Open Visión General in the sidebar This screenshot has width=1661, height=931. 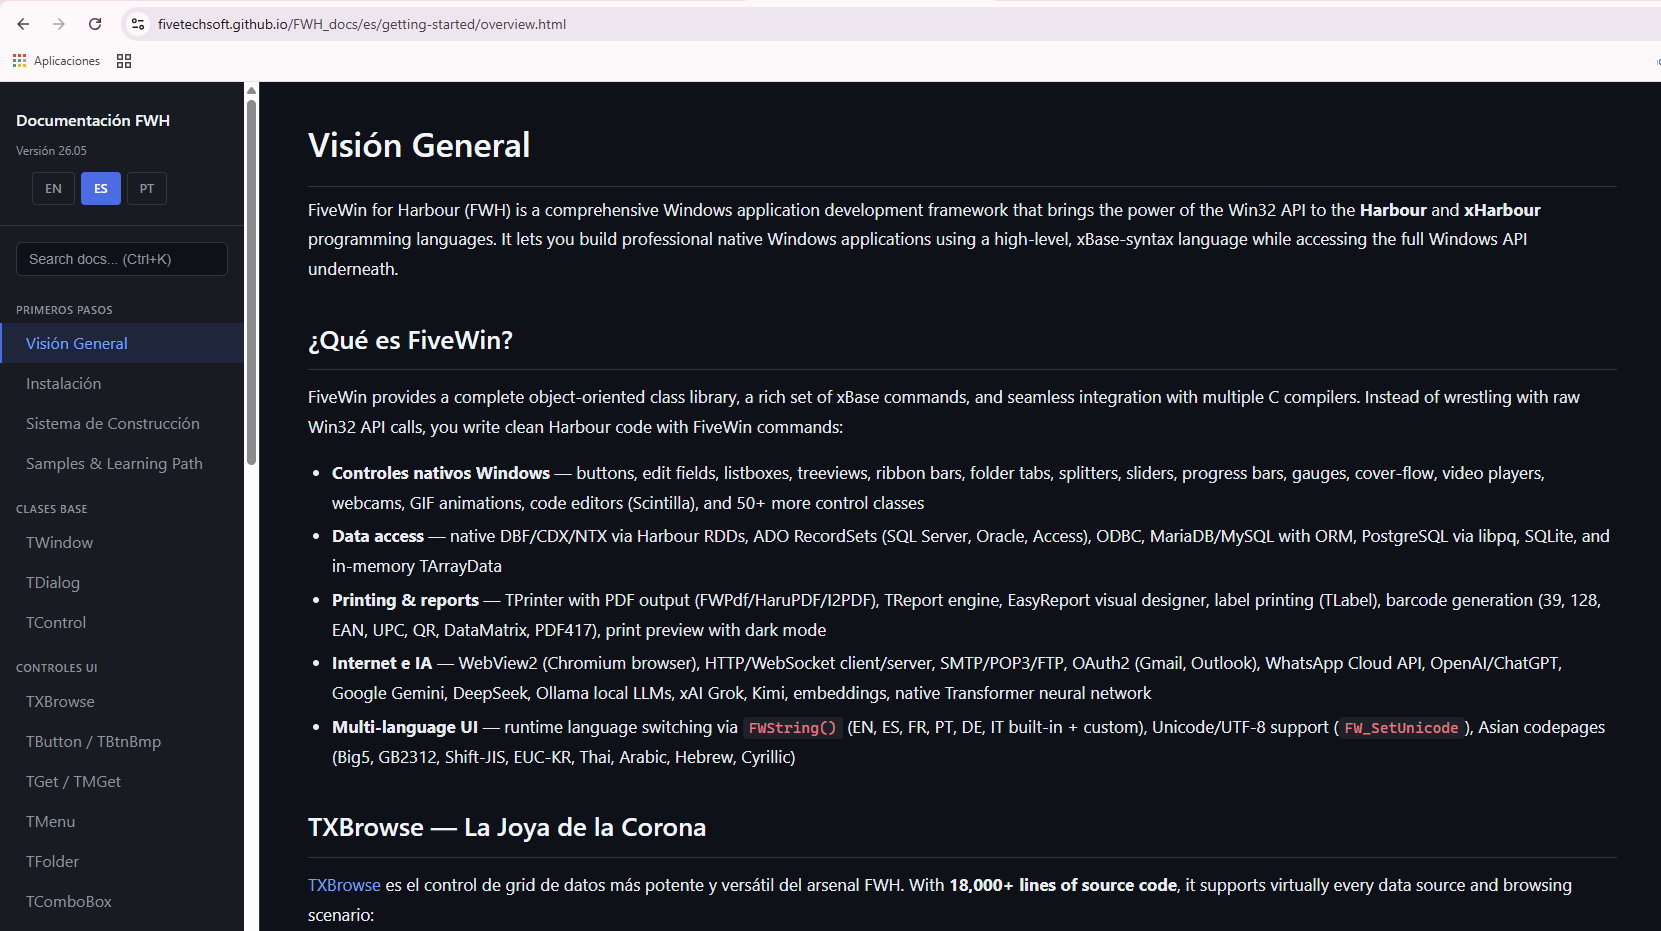(x=122, y=343)
